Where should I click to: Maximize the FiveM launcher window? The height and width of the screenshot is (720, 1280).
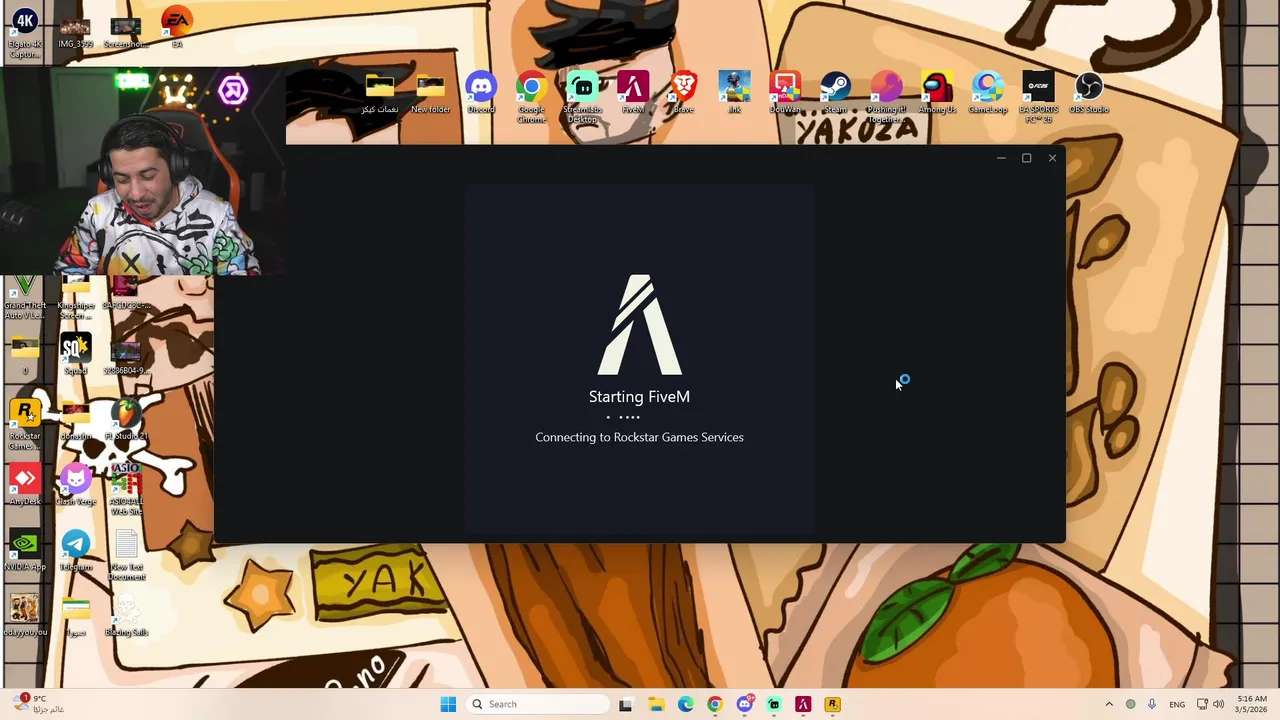(1026, 158)
